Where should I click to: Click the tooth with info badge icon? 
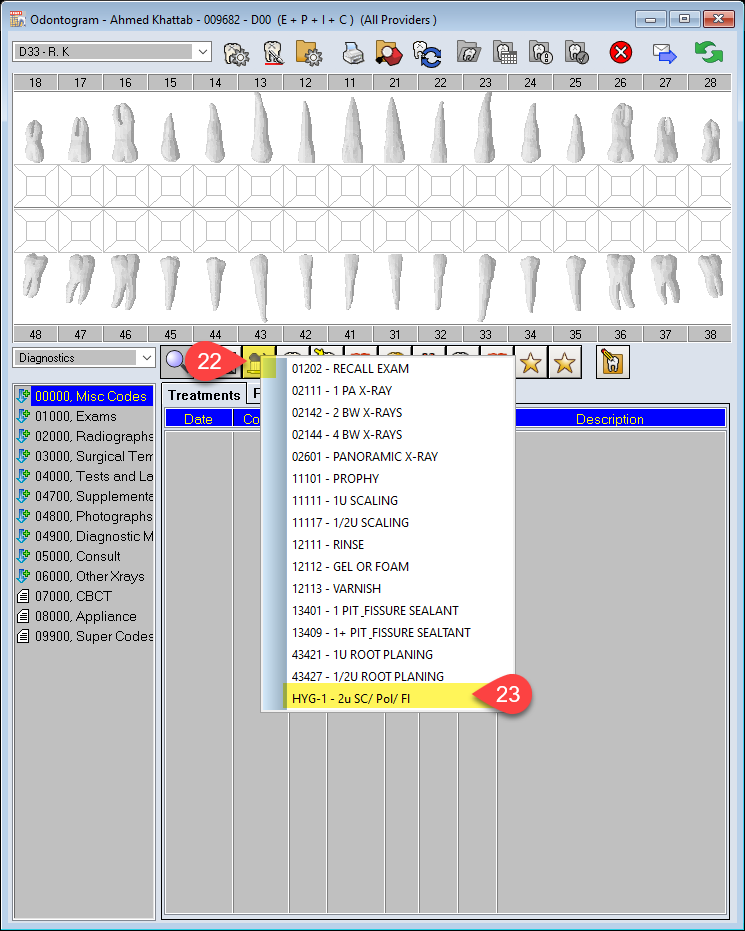tap(541, 53)
